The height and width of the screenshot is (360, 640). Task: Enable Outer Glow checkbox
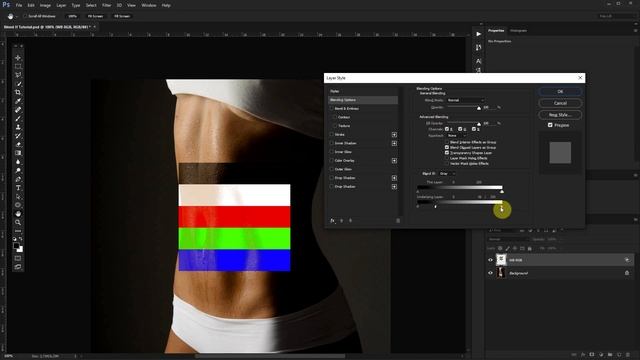[331, 169]
